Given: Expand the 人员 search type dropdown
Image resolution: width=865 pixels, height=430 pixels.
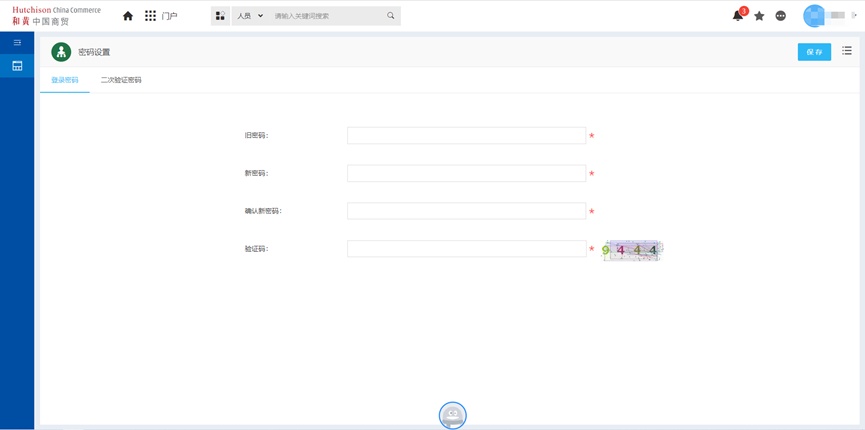Looking at the screenshot, I should pyautogui.click(x=250, y=16).
